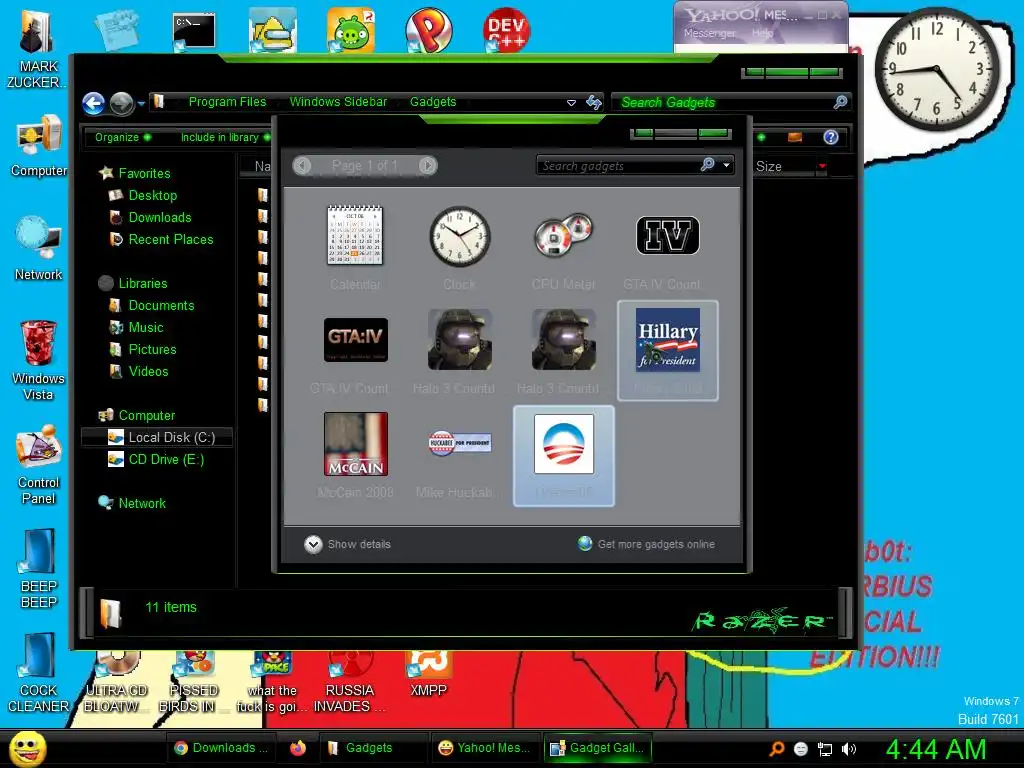Open Help menu in Yahoo Messenger window
1024x768 pixels.
click(x=763, y=33)
